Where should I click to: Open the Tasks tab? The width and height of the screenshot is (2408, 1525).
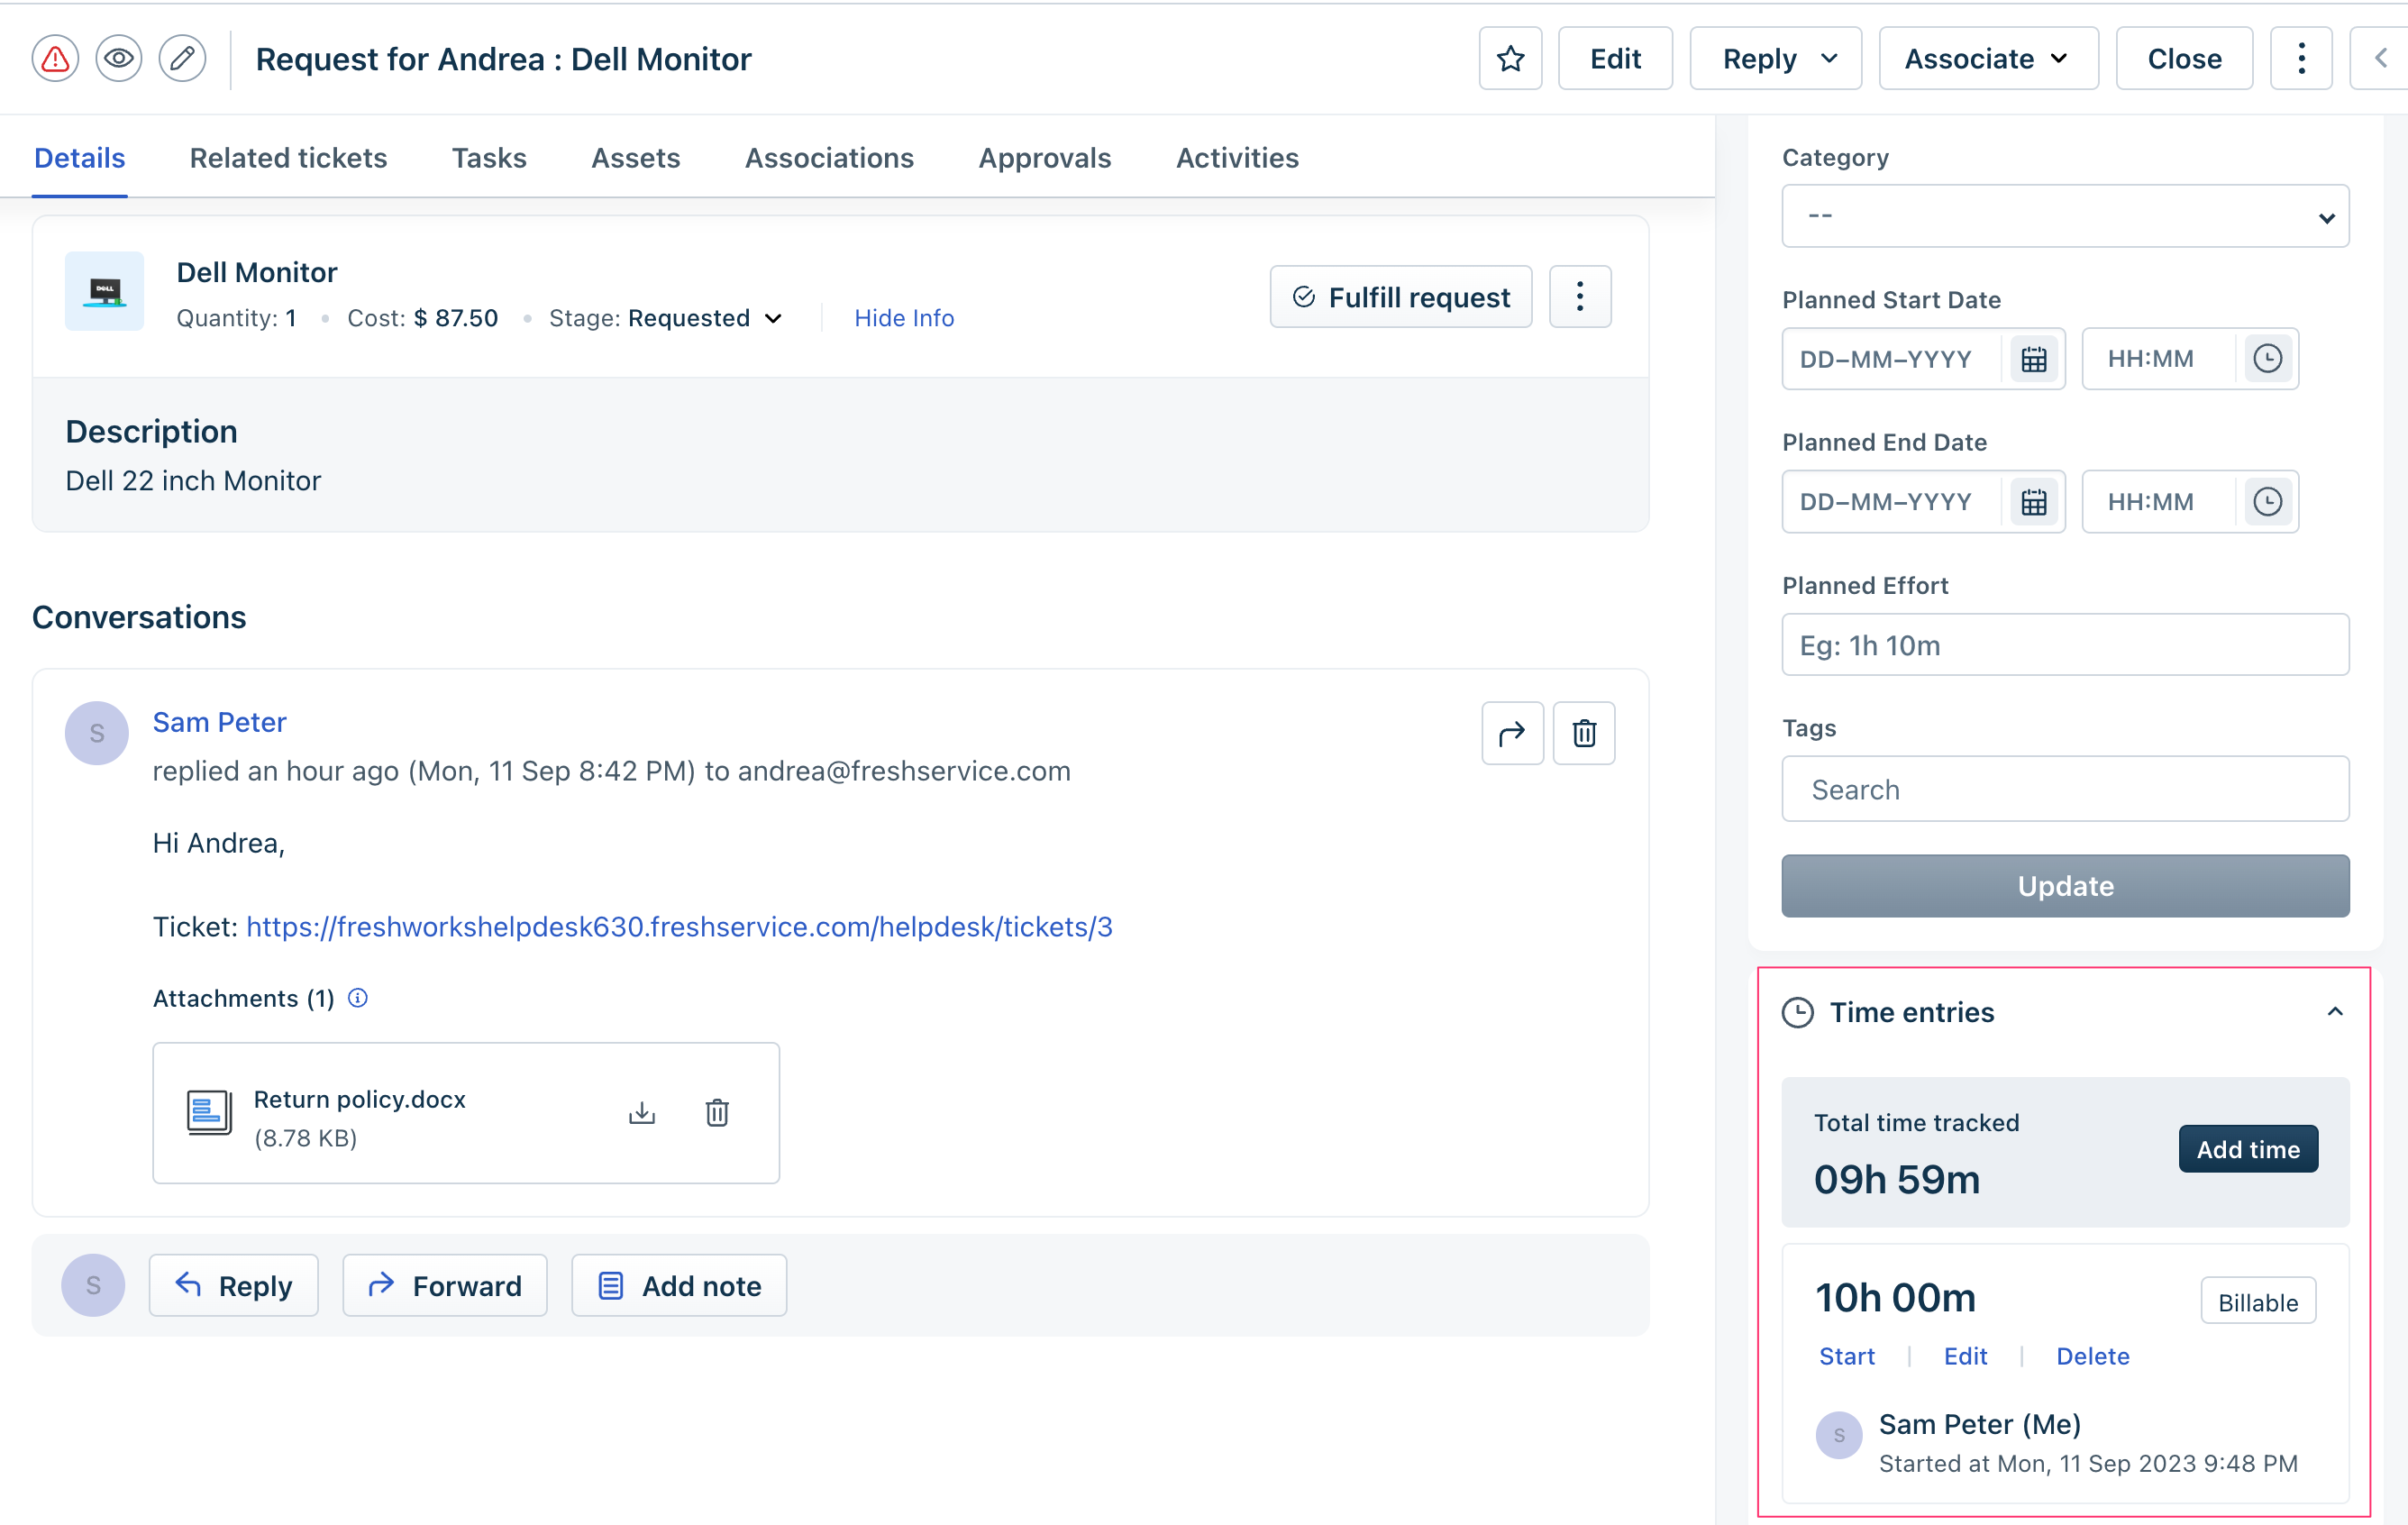click(489, 158)
